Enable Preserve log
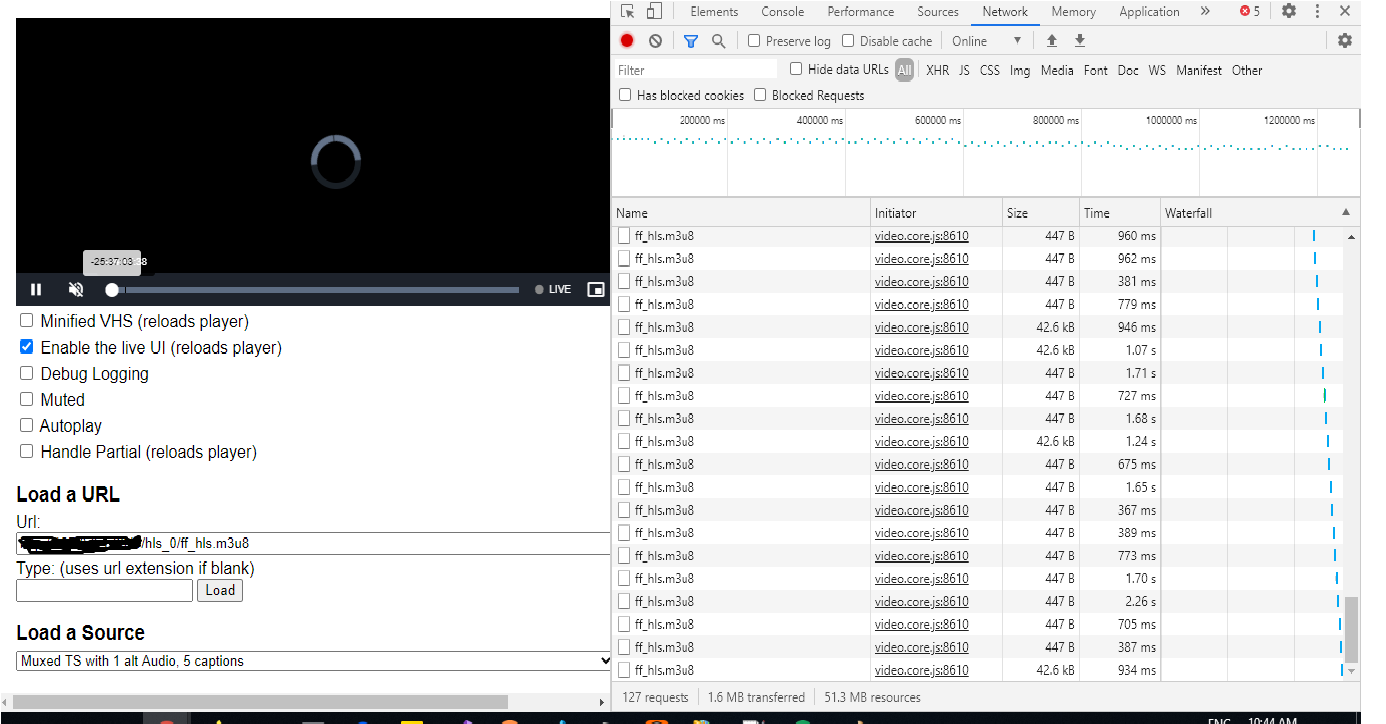The width and height of the screenshot is (1386, 724). 754,40
